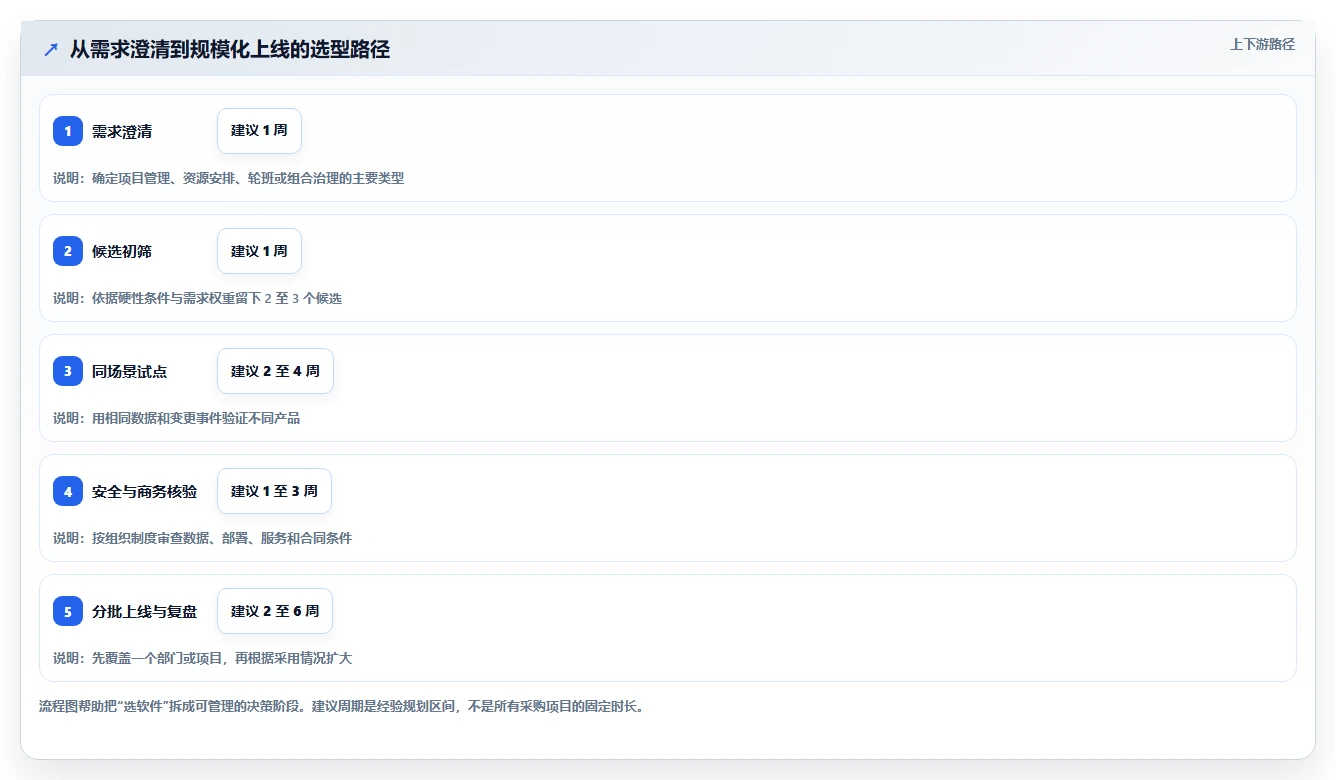Click the 建议 1 周 chip beside 需求澄清
The width and height of the screenshot is (1336, 780).
point(259,131)
